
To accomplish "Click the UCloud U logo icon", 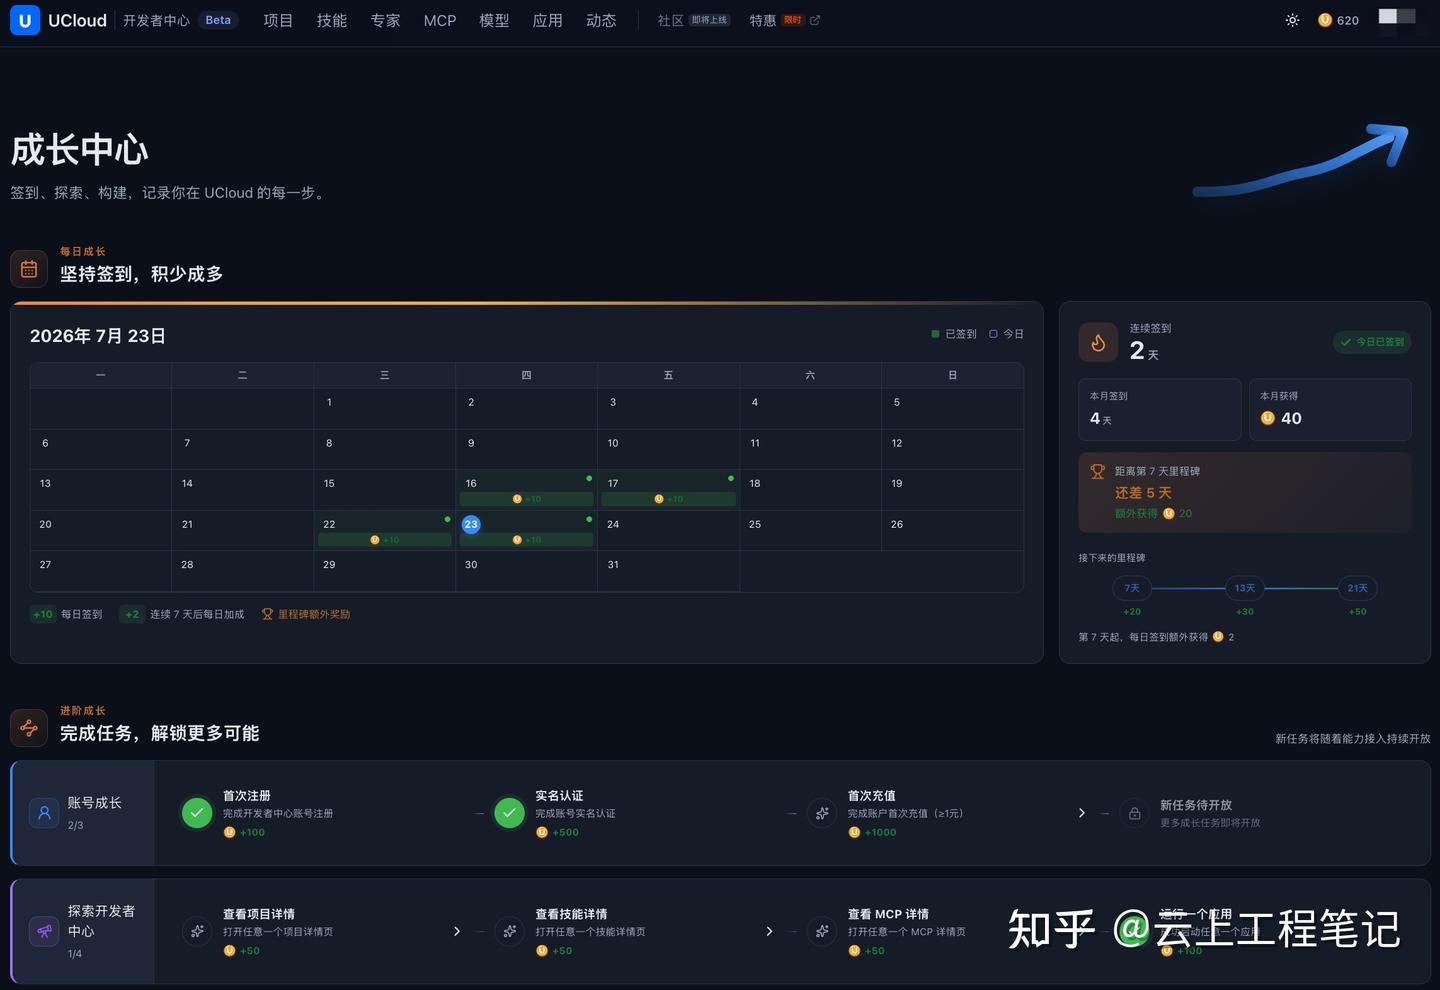I will pos(25,20).
